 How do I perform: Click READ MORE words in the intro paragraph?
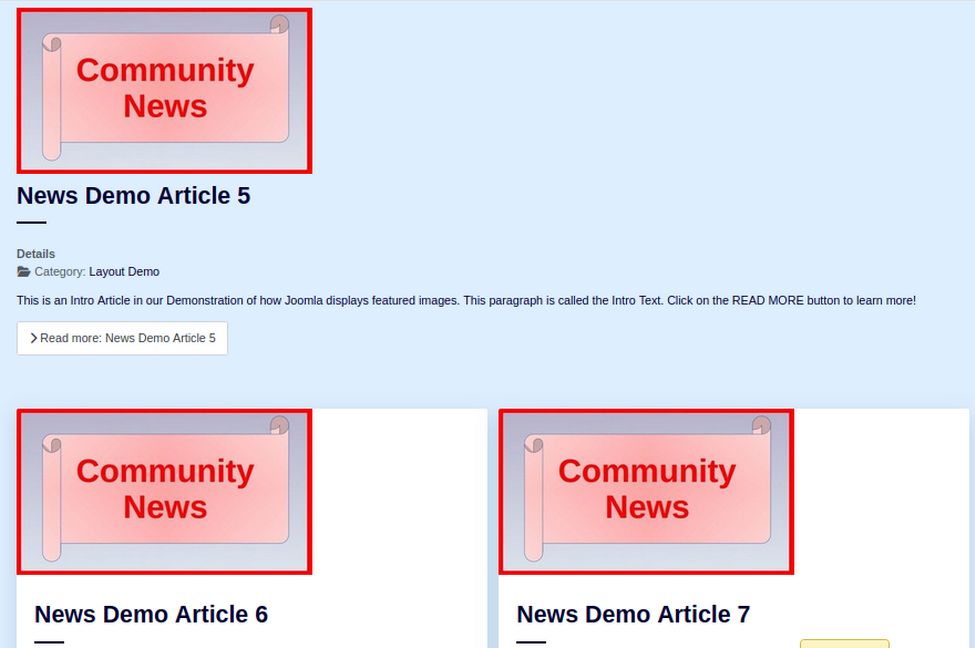coord(766,300)
